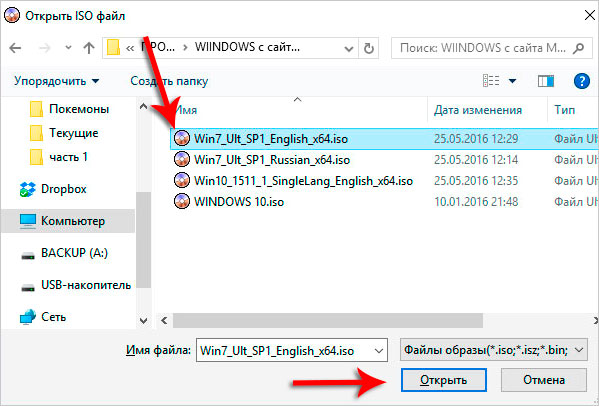Close the Открыть ISO файл dialog

589,16
